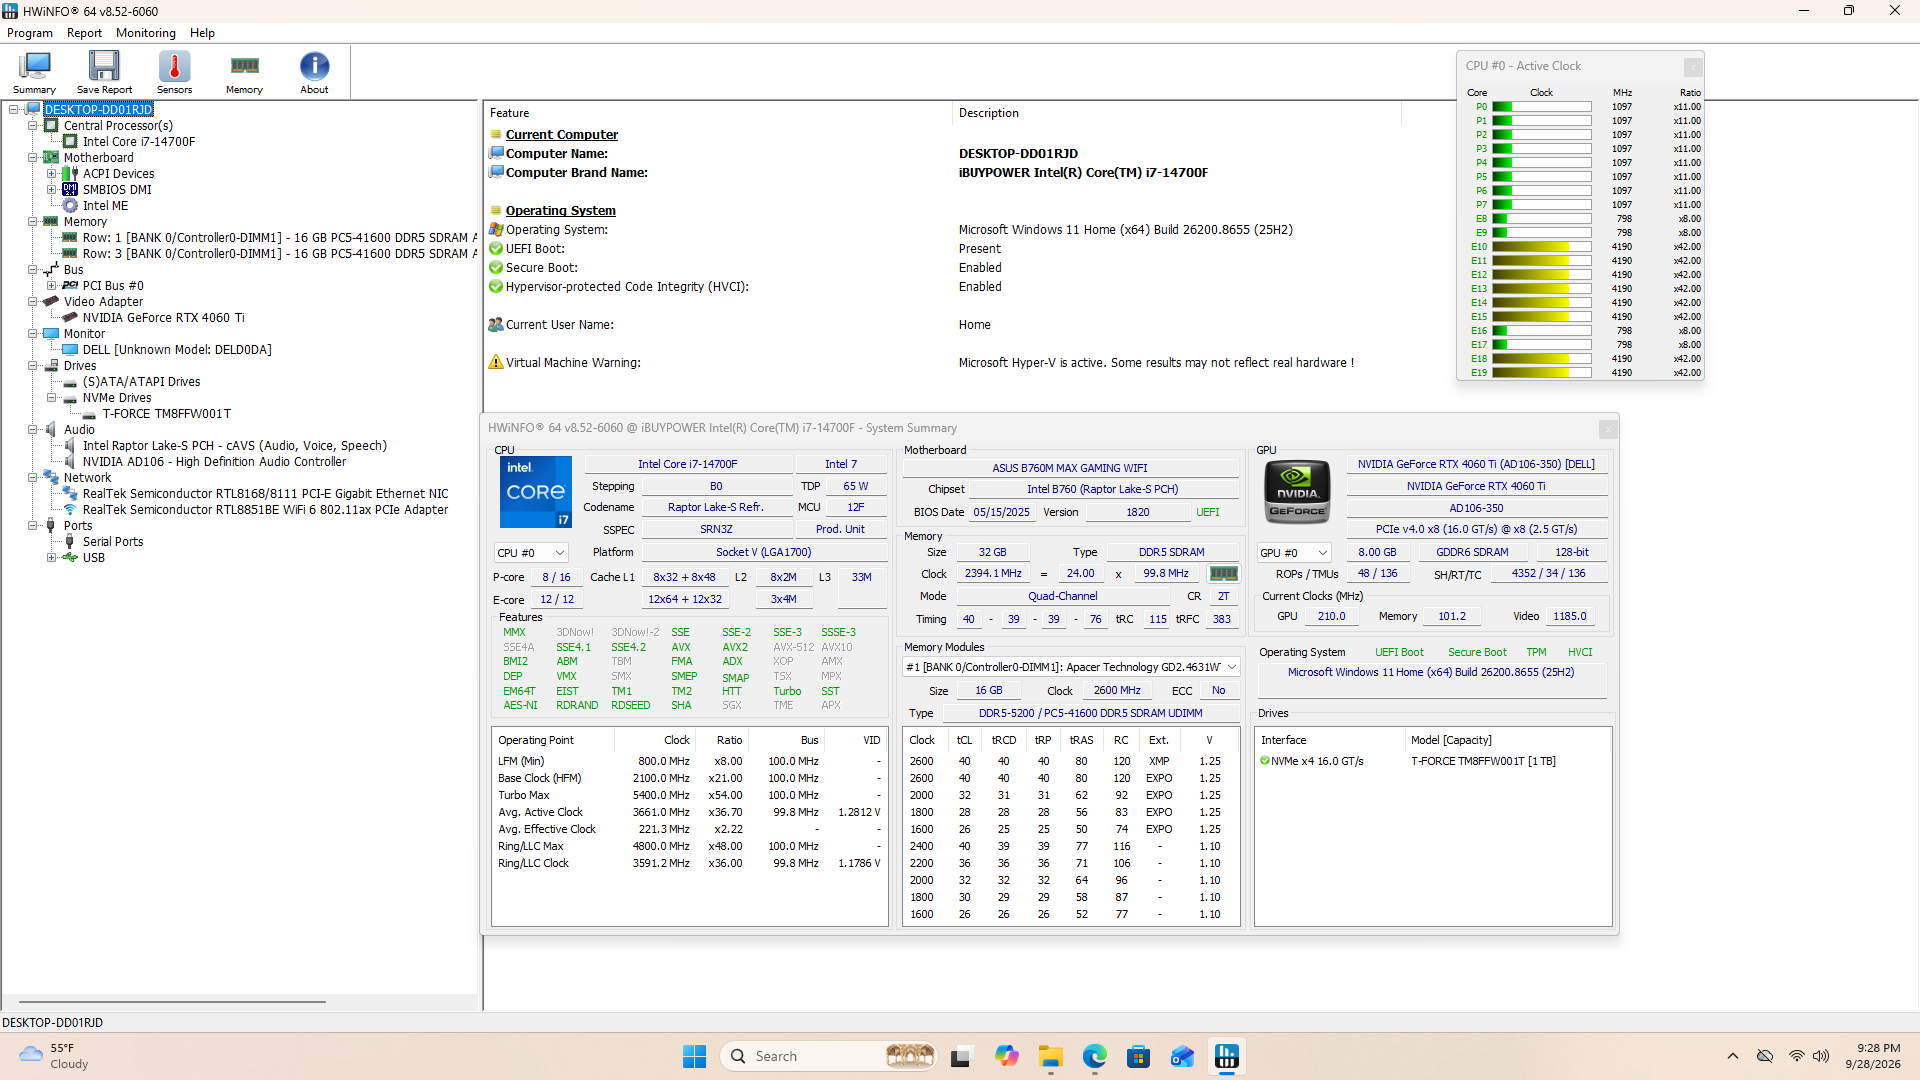
Task: Click the WiFi adapter icon in the tree
Action: 70,509
